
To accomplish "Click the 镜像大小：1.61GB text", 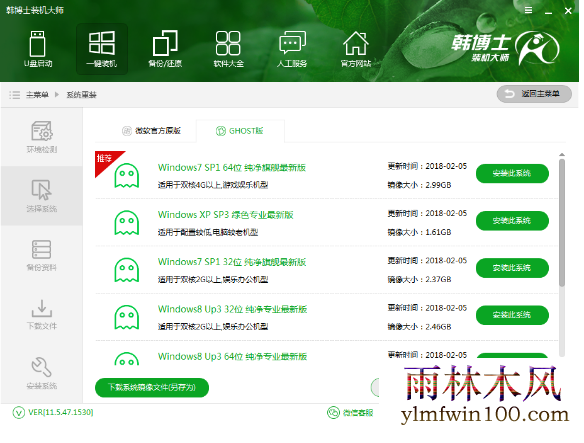I will [x=419, y=232].
